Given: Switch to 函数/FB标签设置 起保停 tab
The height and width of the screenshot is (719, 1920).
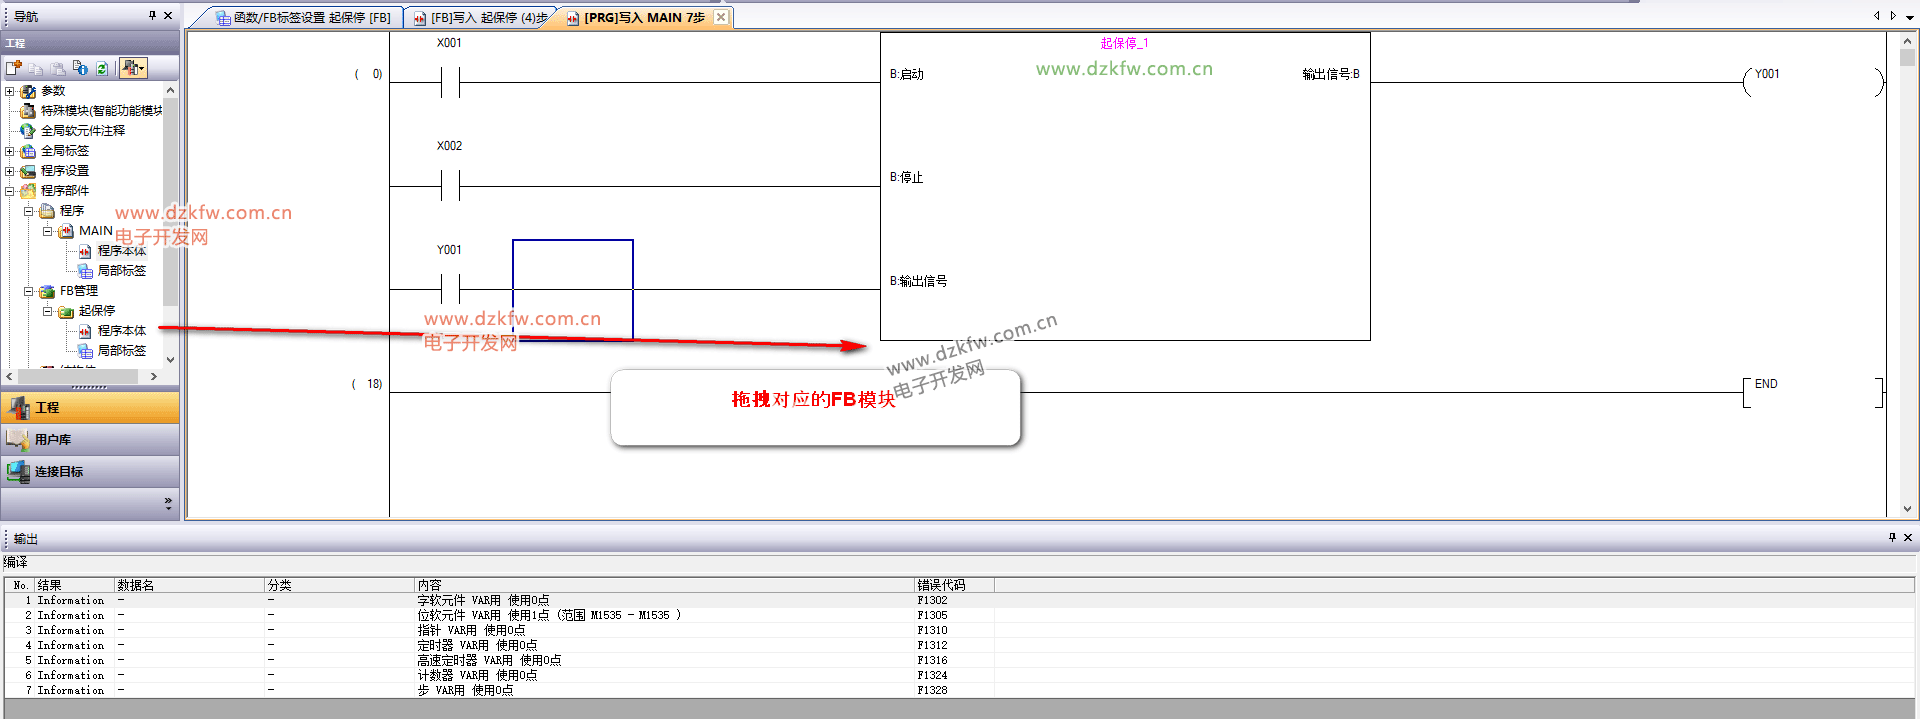Looking at the screenshot, I should pyautogui.click(x=303, y=18).
